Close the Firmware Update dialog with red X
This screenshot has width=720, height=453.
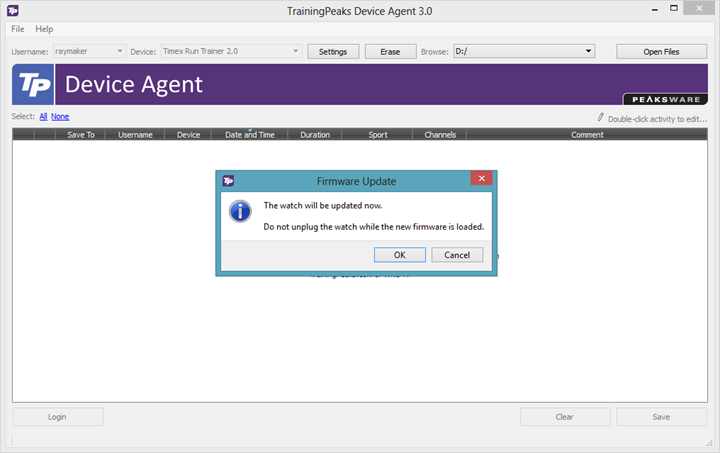[x=481, y=178]
